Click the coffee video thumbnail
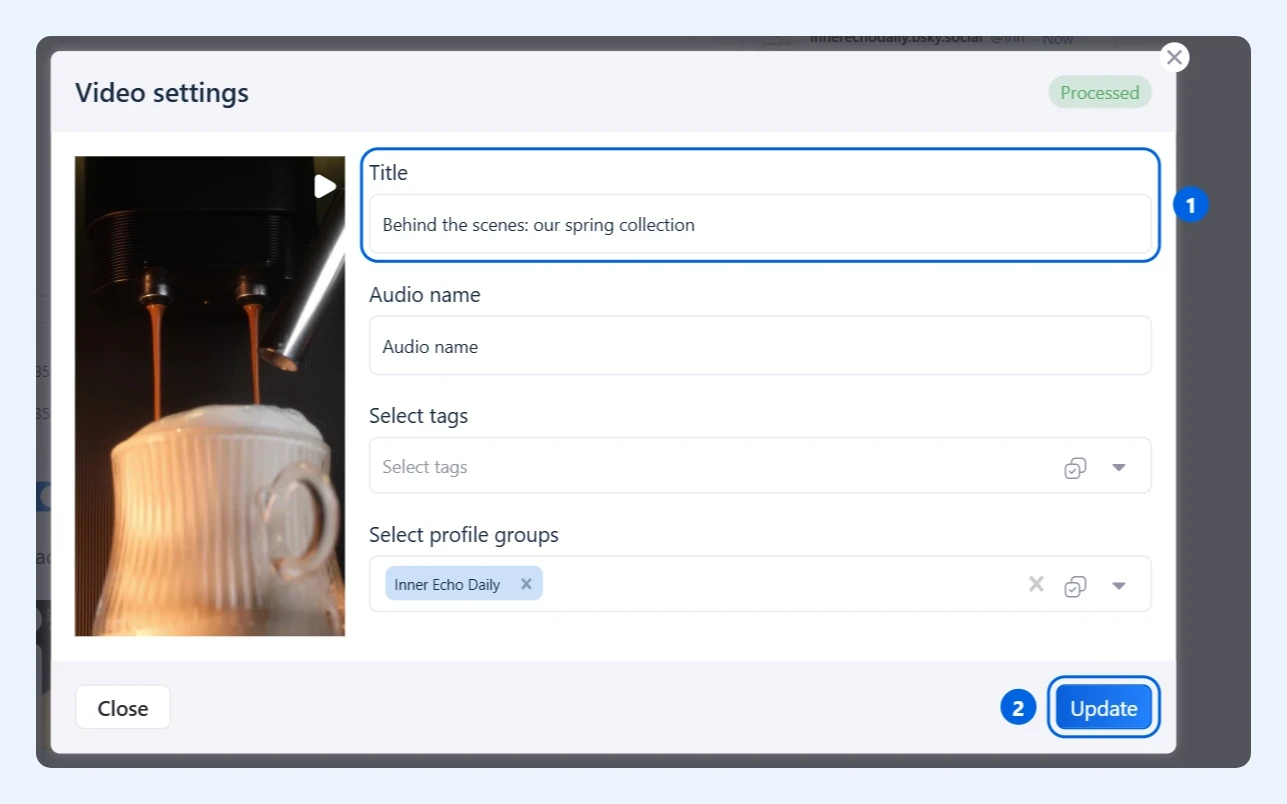This screenshot has width=1287, height=804. [210, 396]
